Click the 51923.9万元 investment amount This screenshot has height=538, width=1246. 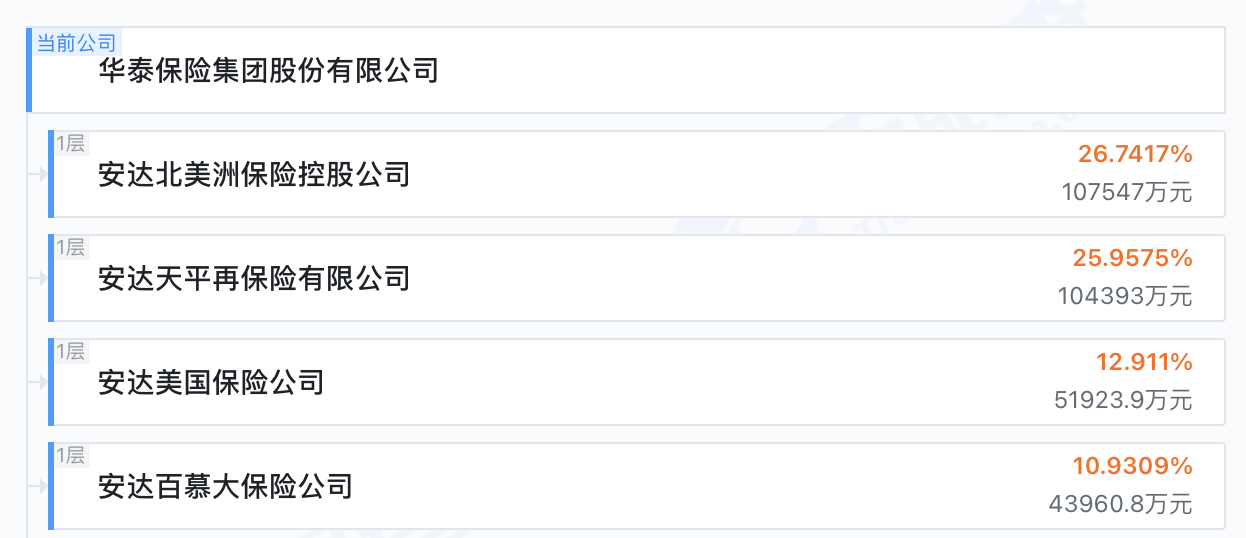pos(1123,400)
